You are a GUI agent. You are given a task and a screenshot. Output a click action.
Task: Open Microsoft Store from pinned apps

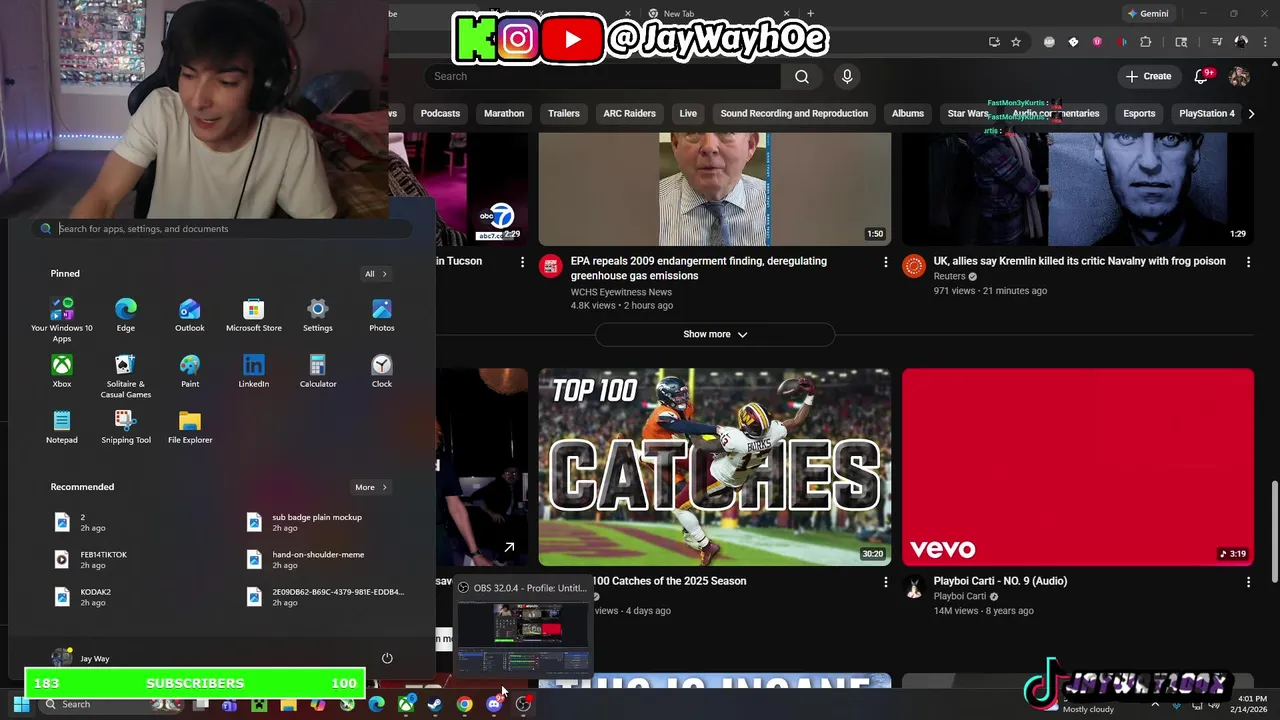(254, 315)
